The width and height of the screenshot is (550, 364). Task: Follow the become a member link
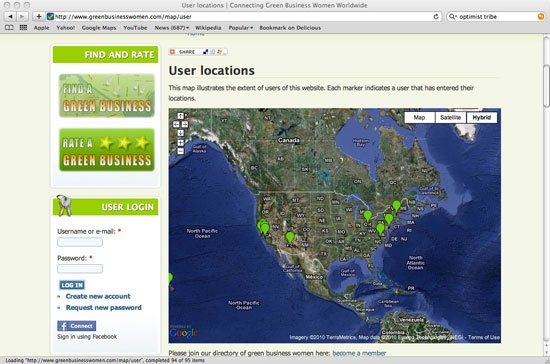coord(359,353)
